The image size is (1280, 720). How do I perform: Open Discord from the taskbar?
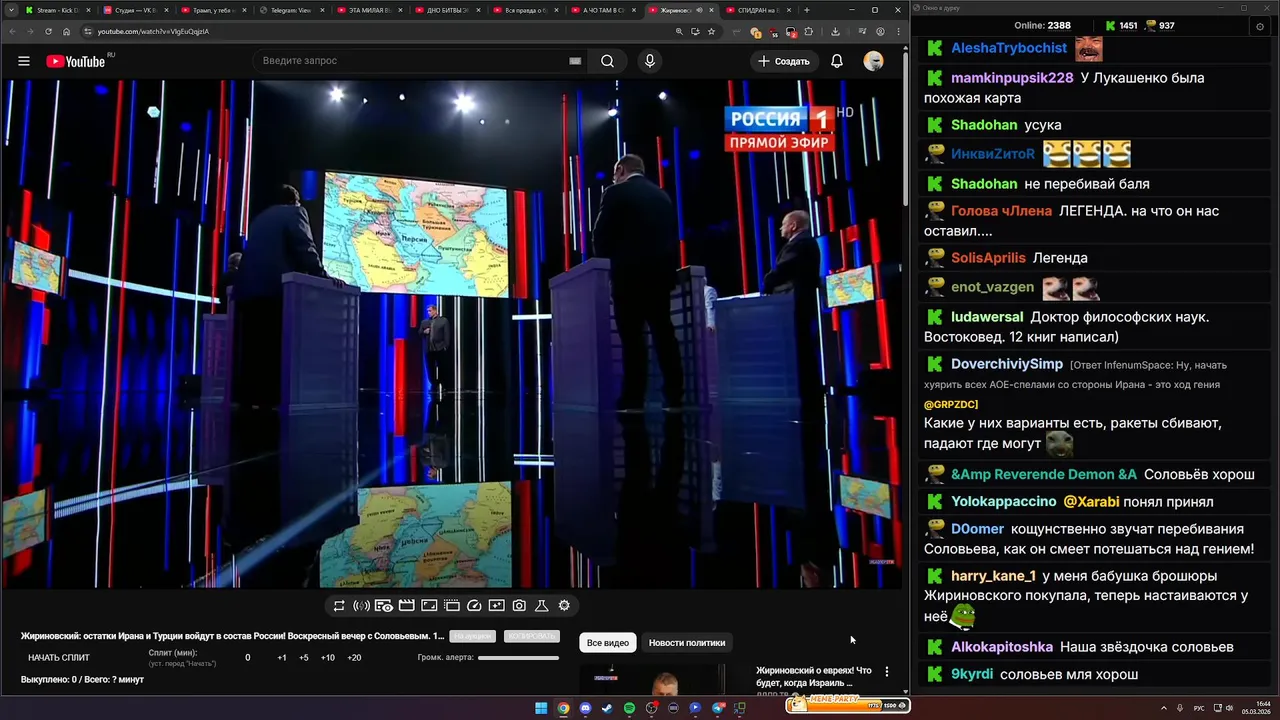[585, 708]
